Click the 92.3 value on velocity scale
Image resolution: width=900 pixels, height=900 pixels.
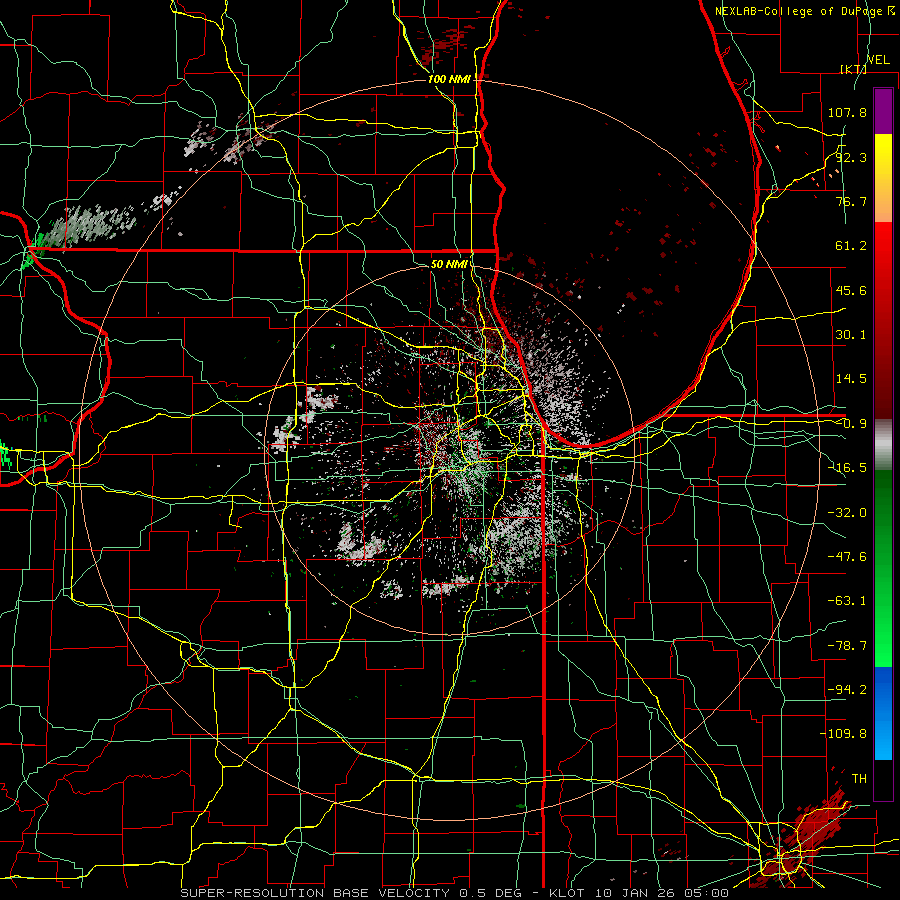pos(851,157)
